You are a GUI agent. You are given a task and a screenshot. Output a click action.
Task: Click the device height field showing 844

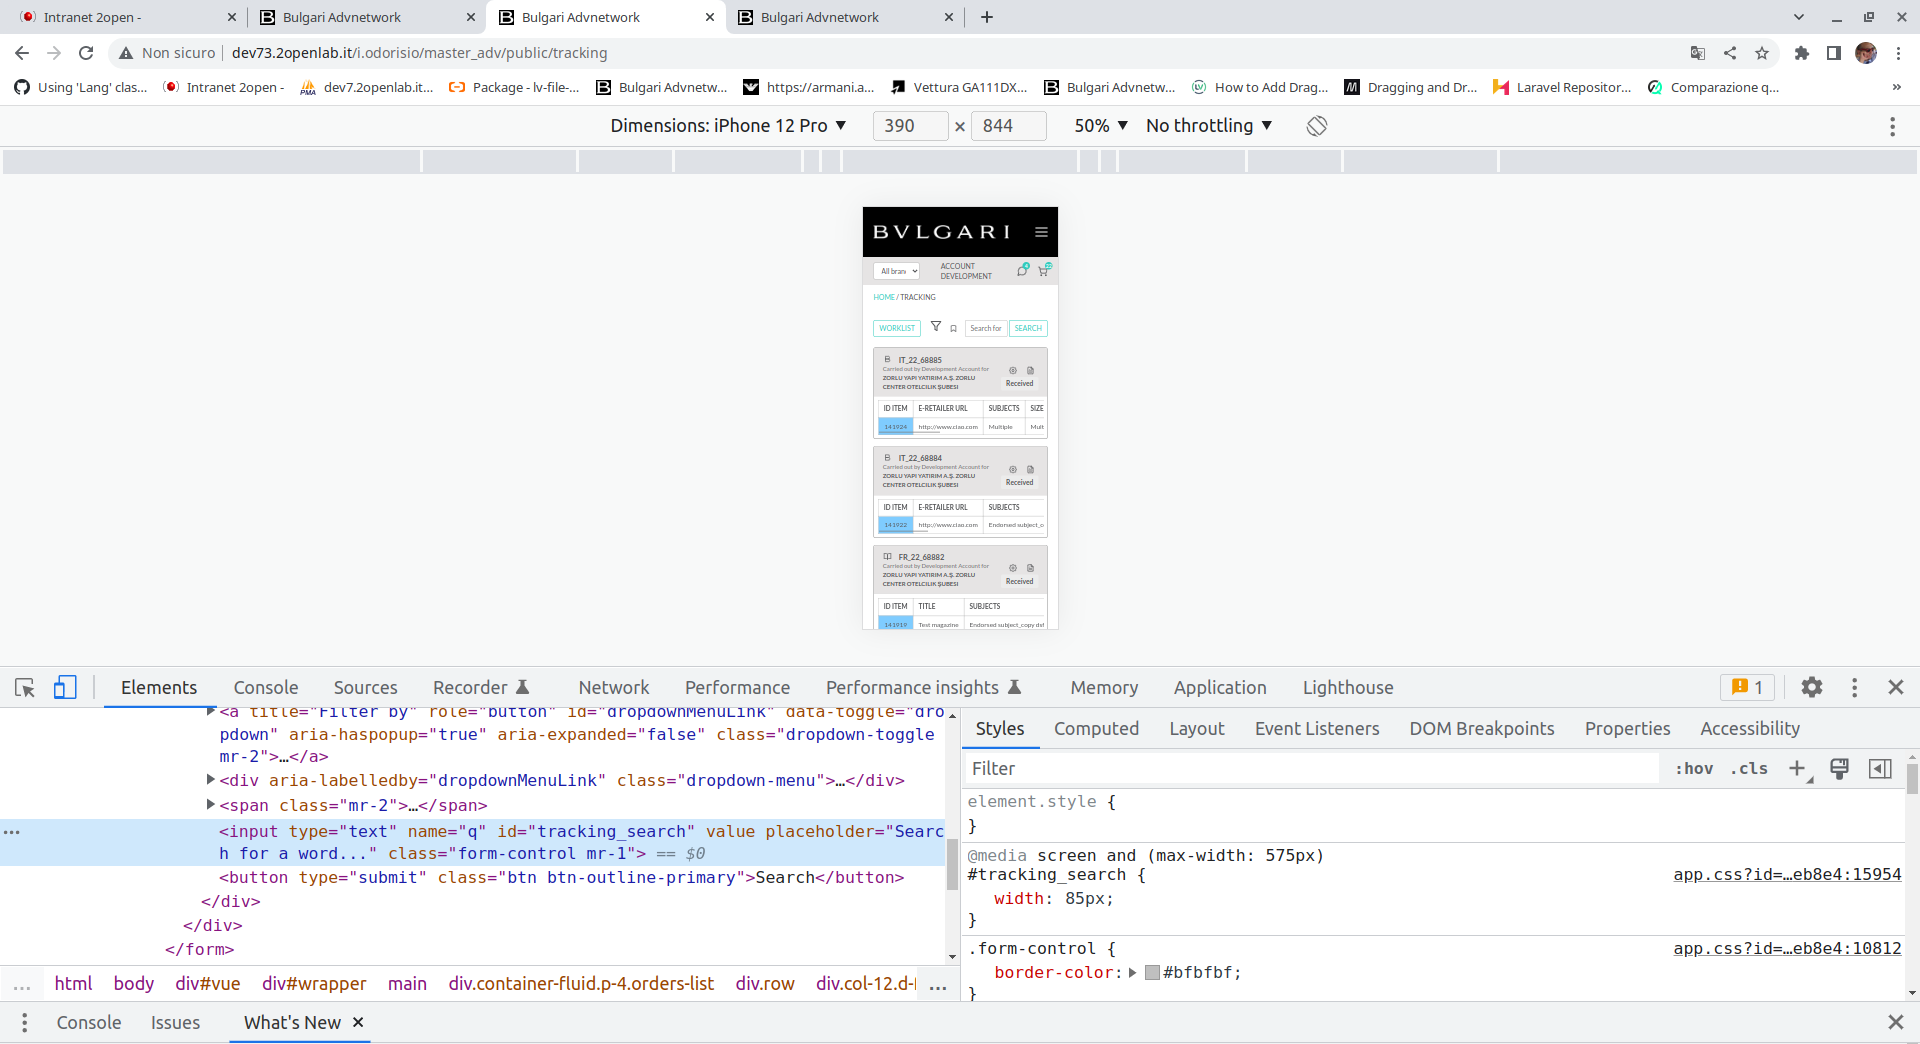1009,126
